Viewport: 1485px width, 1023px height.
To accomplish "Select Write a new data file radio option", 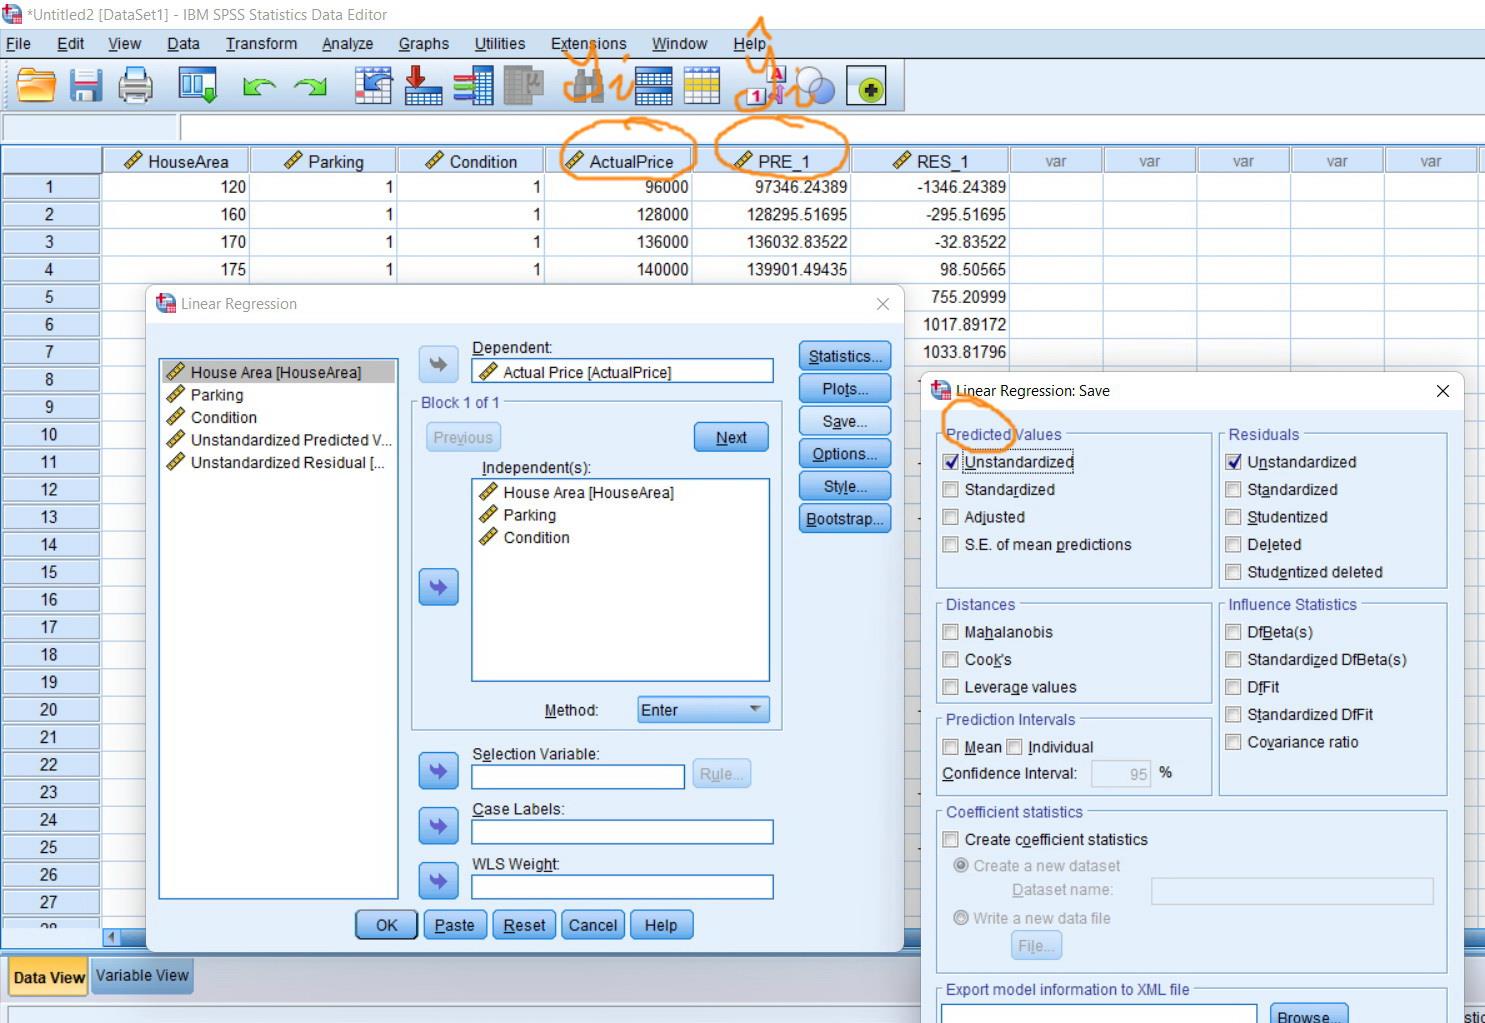I will coord(961,917).
